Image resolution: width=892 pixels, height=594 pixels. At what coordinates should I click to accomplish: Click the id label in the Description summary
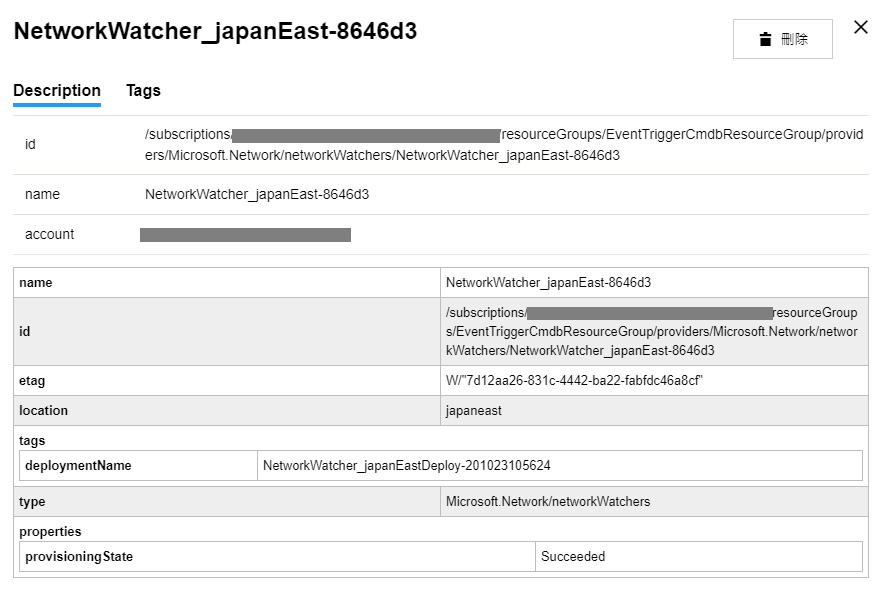tap(30, 145)
